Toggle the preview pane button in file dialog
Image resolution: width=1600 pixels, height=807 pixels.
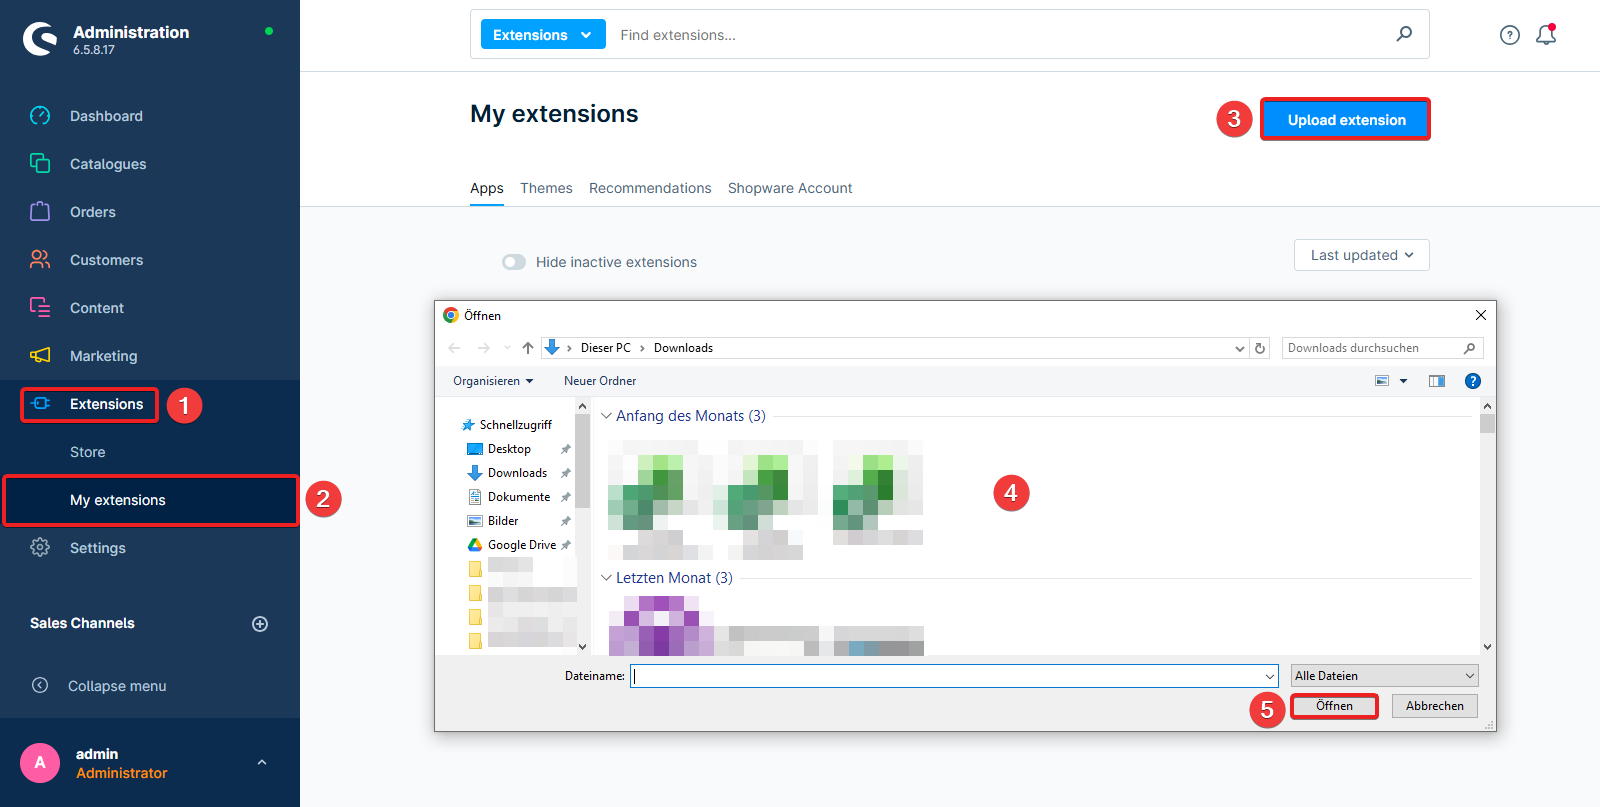click(x=1437, y=381)
